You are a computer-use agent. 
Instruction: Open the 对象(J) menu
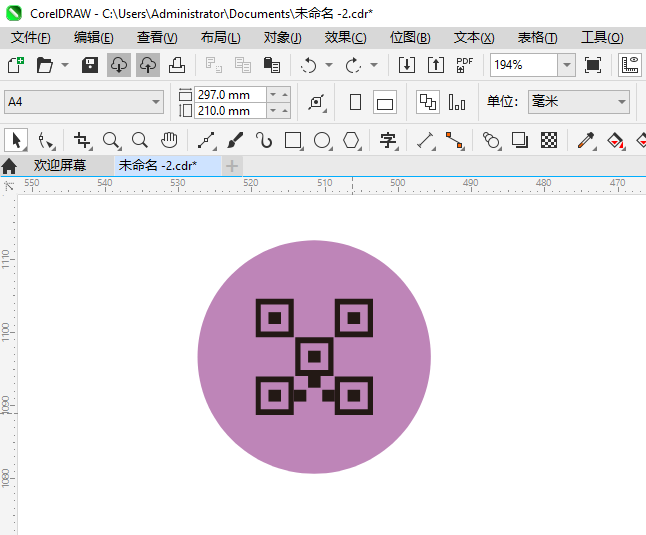click(283, 37)
